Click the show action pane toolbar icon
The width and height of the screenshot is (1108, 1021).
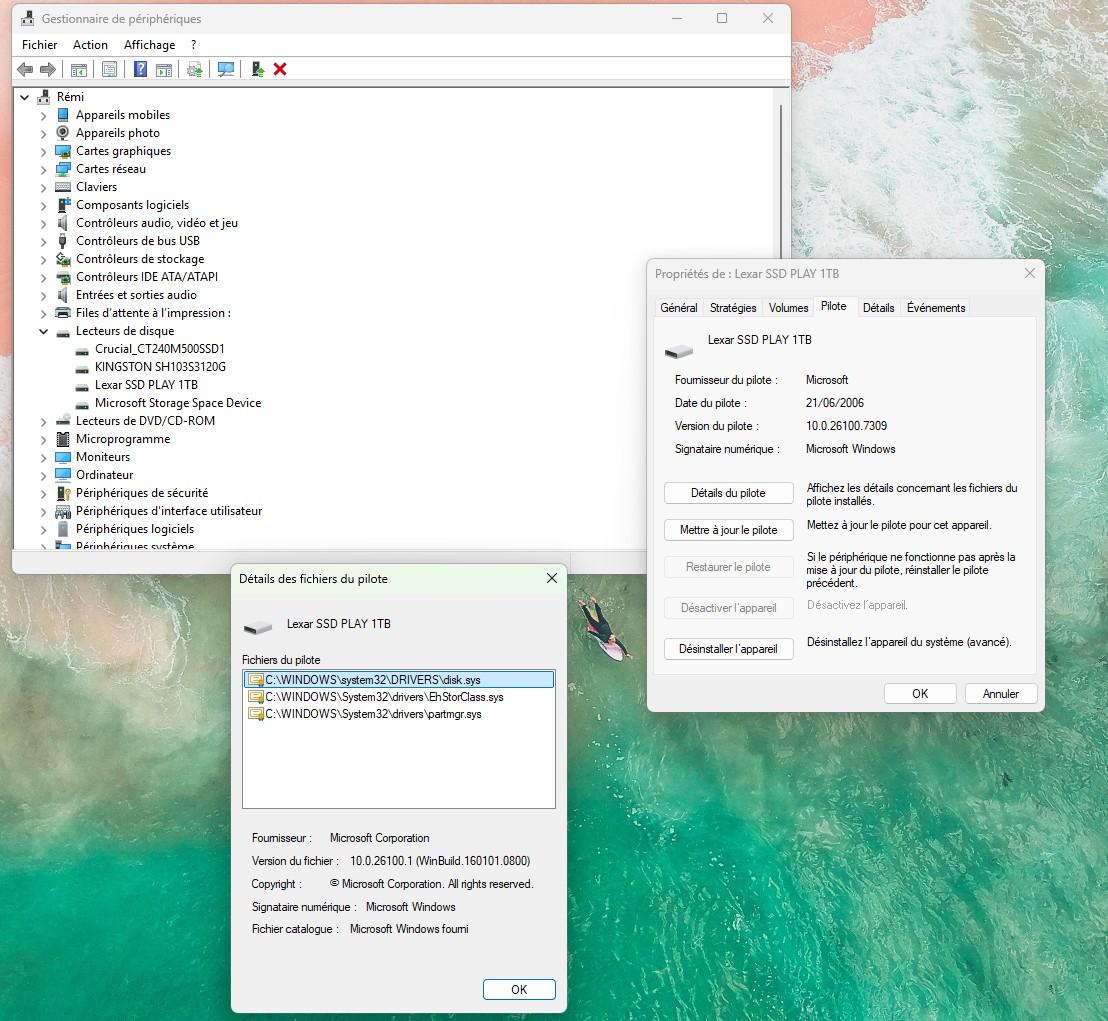(x=163, y=69)
